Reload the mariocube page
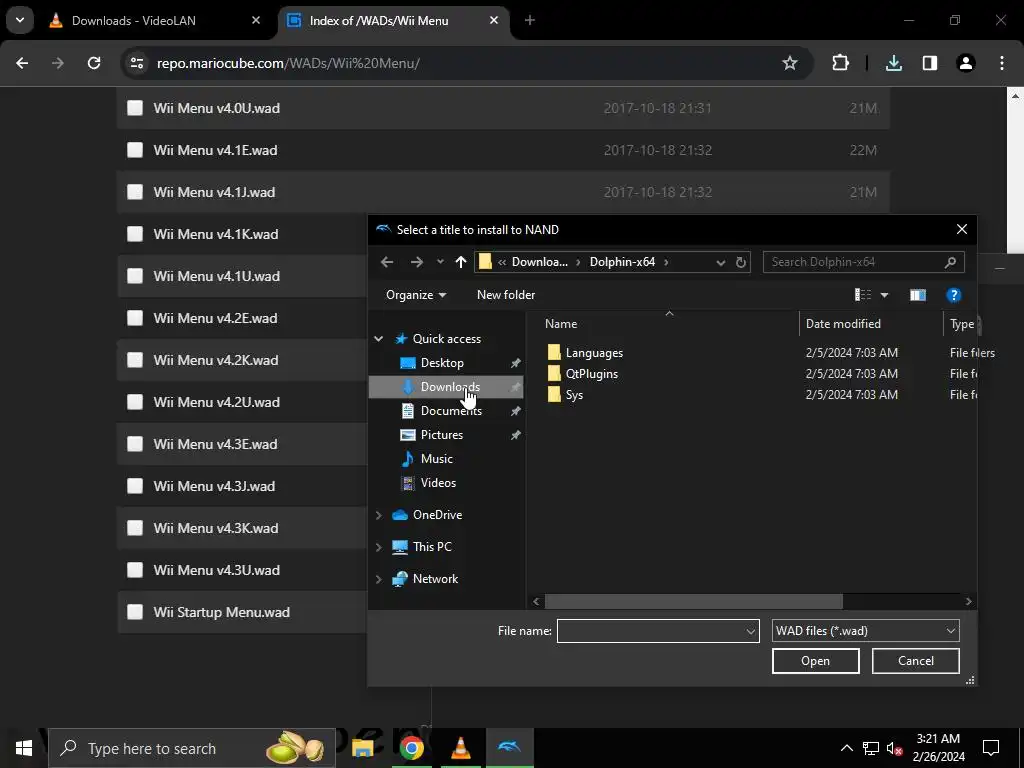This screenshot has width=1024, height=768. pyautogui.click(x=94, y=63)
